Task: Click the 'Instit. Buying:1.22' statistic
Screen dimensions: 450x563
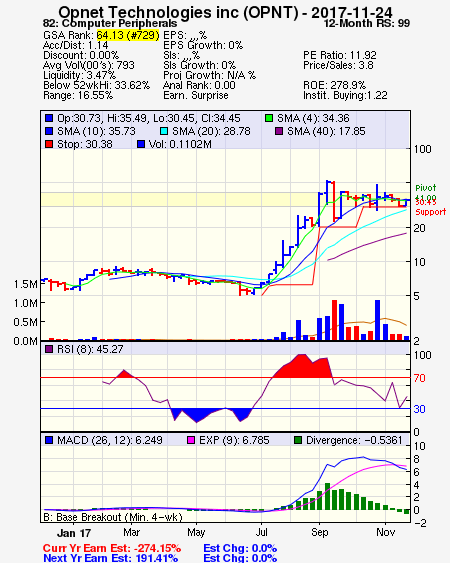Action: click(345, 96)
